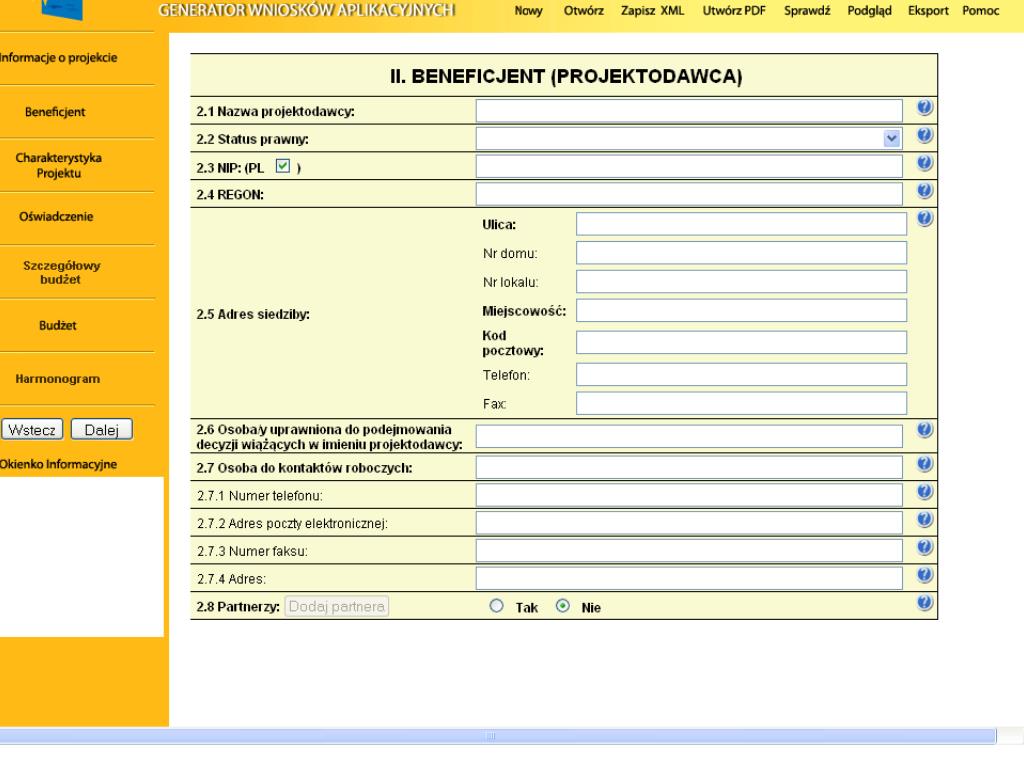Click the Dalej button
This screenshot has height=768, width=1024.
point(101,430)
